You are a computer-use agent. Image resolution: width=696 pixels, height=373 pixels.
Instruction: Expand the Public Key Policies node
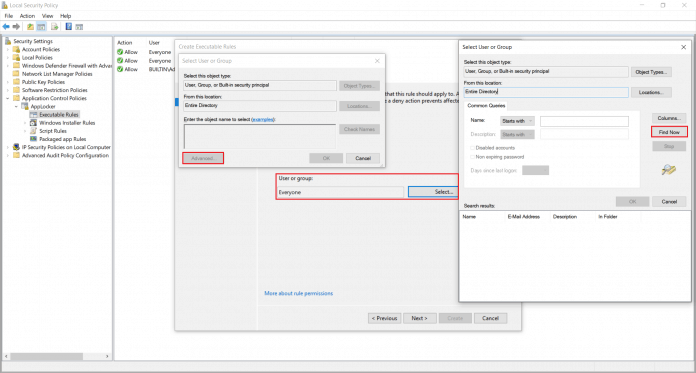click(8, 82)
